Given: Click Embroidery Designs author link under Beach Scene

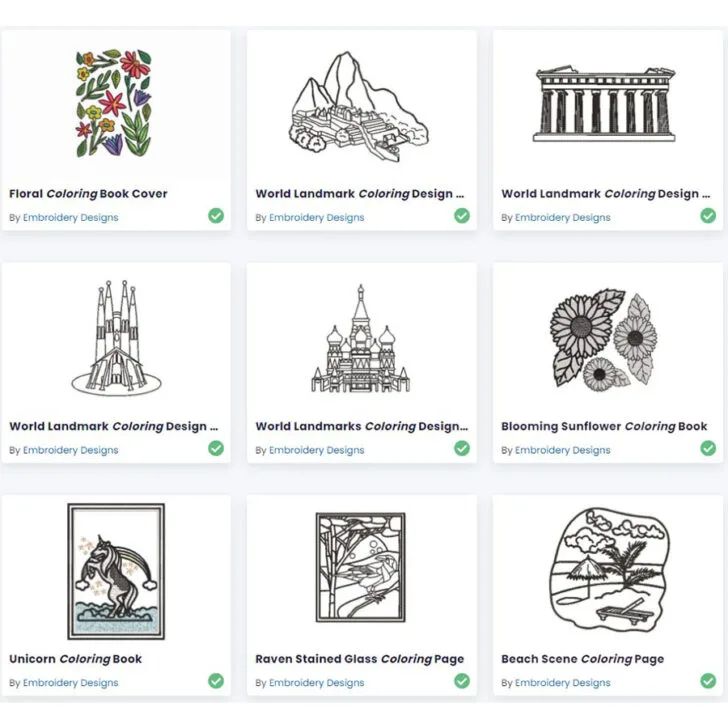Looking at the screenshot, I should click(x=563, y=682).
